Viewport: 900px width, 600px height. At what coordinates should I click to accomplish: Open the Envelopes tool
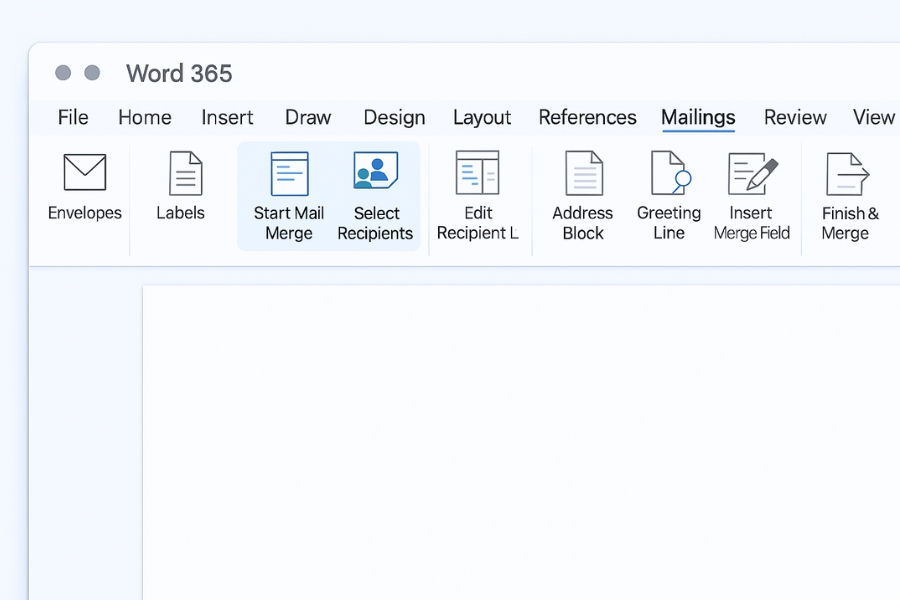click(84, 190)
